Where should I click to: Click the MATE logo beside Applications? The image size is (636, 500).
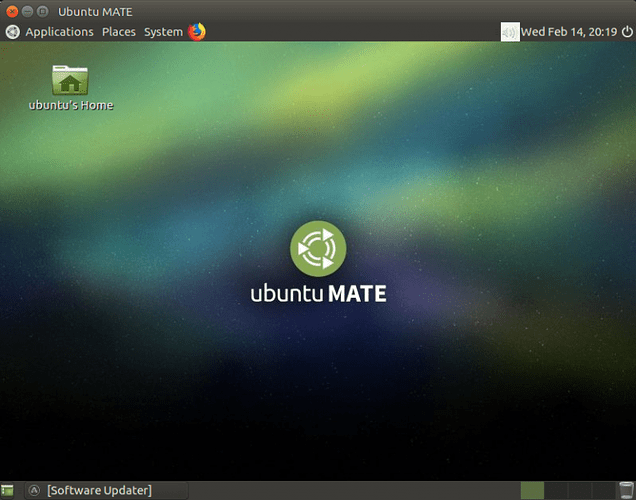tap(12, 32)
